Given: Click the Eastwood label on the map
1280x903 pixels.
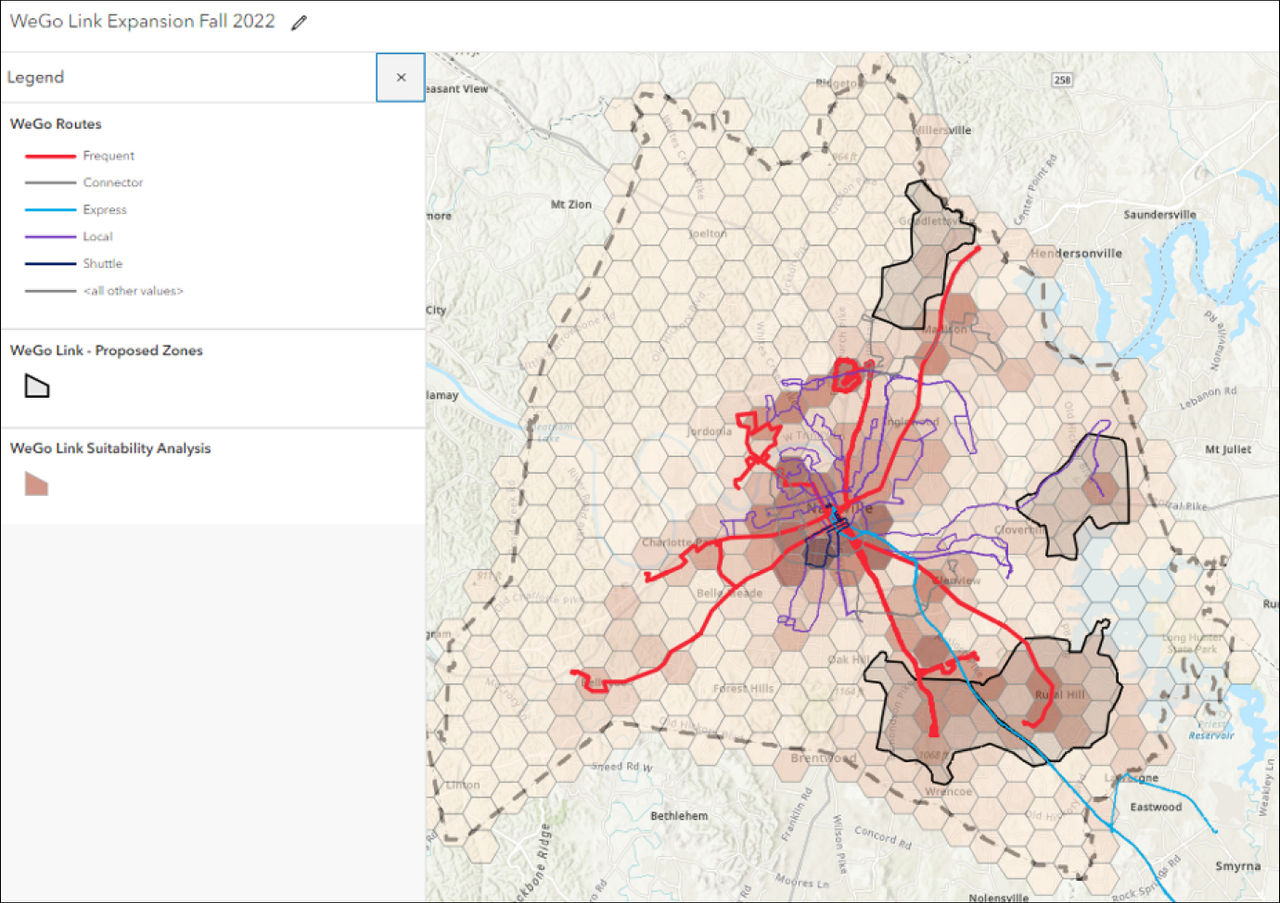Looking at the screenshot, I should [1156, 807].
